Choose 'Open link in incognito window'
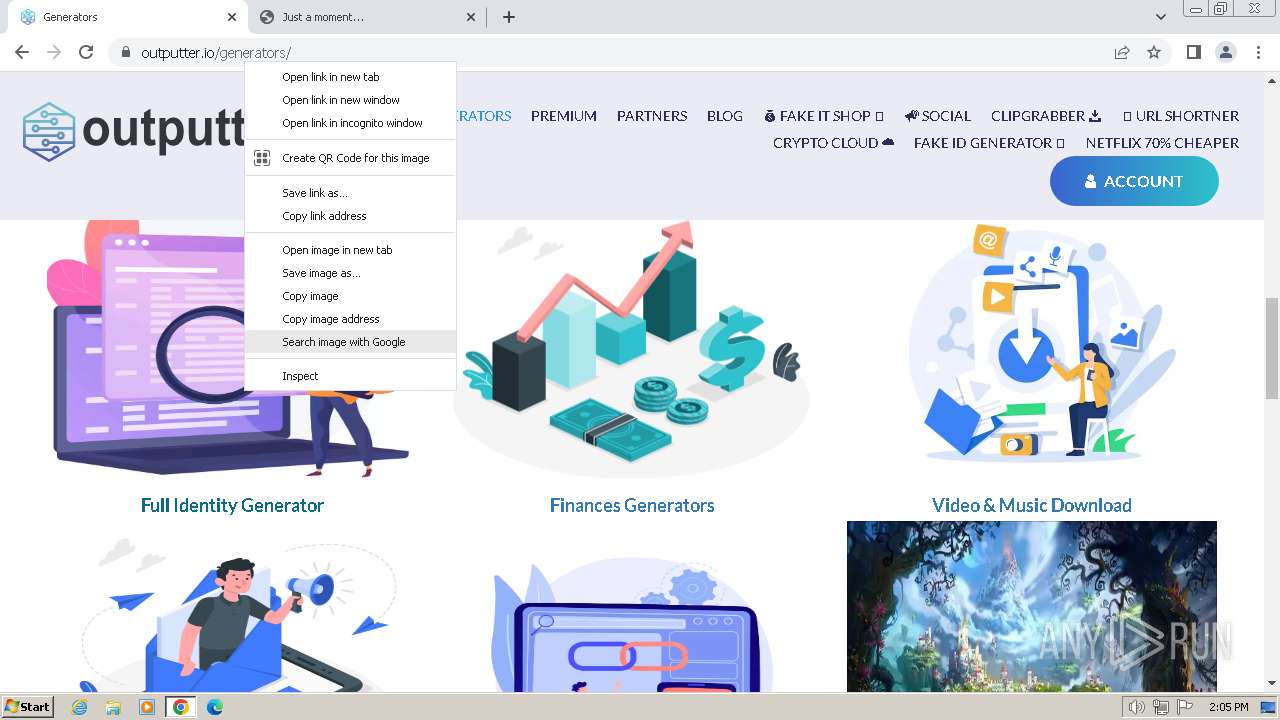Image resolution: width=1280 pixels, height=720 pixels. click(350, 123)
